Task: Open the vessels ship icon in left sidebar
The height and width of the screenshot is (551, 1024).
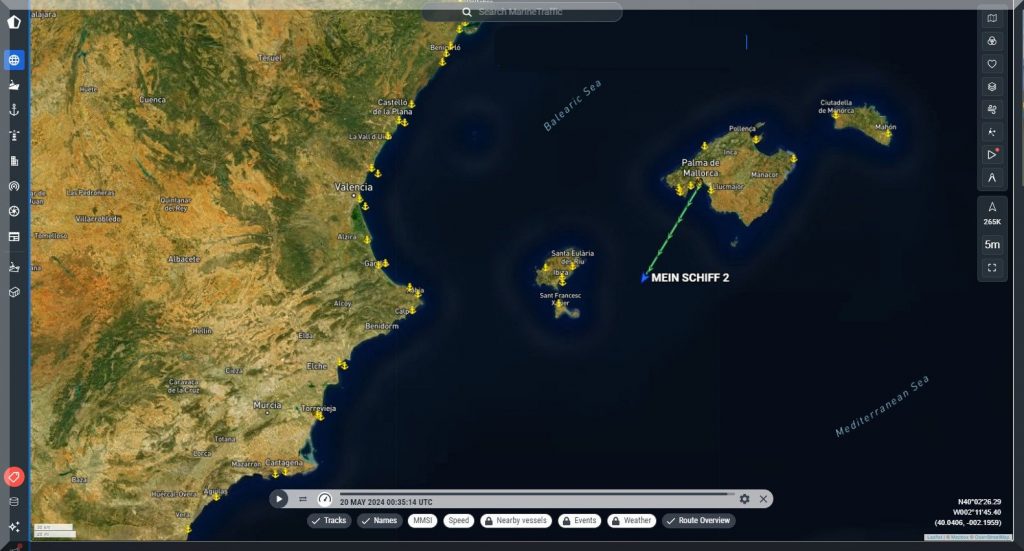Action: 14,85
